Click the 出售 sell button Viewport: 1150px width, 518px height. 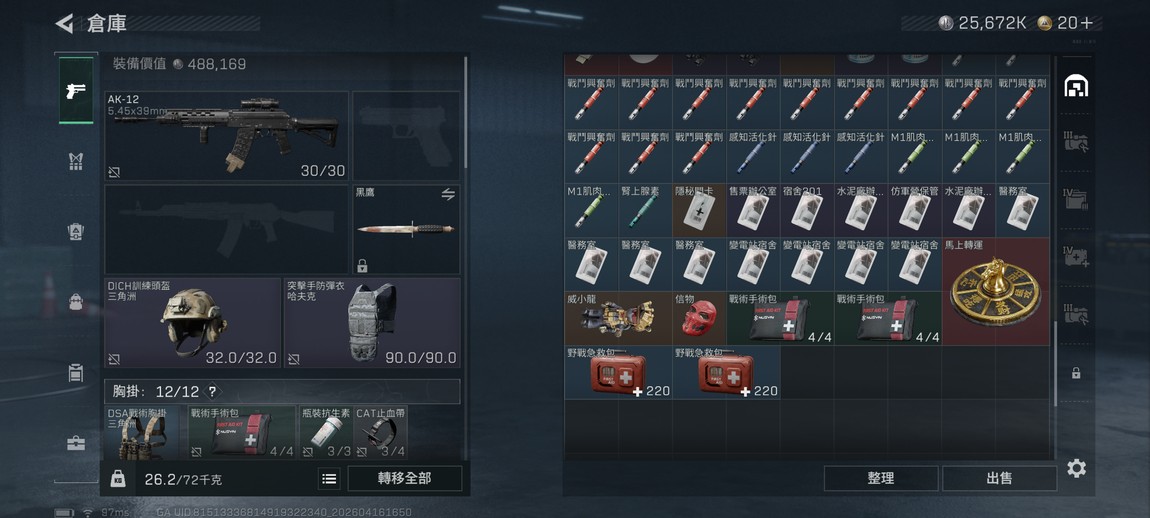(x=999, y=478)
